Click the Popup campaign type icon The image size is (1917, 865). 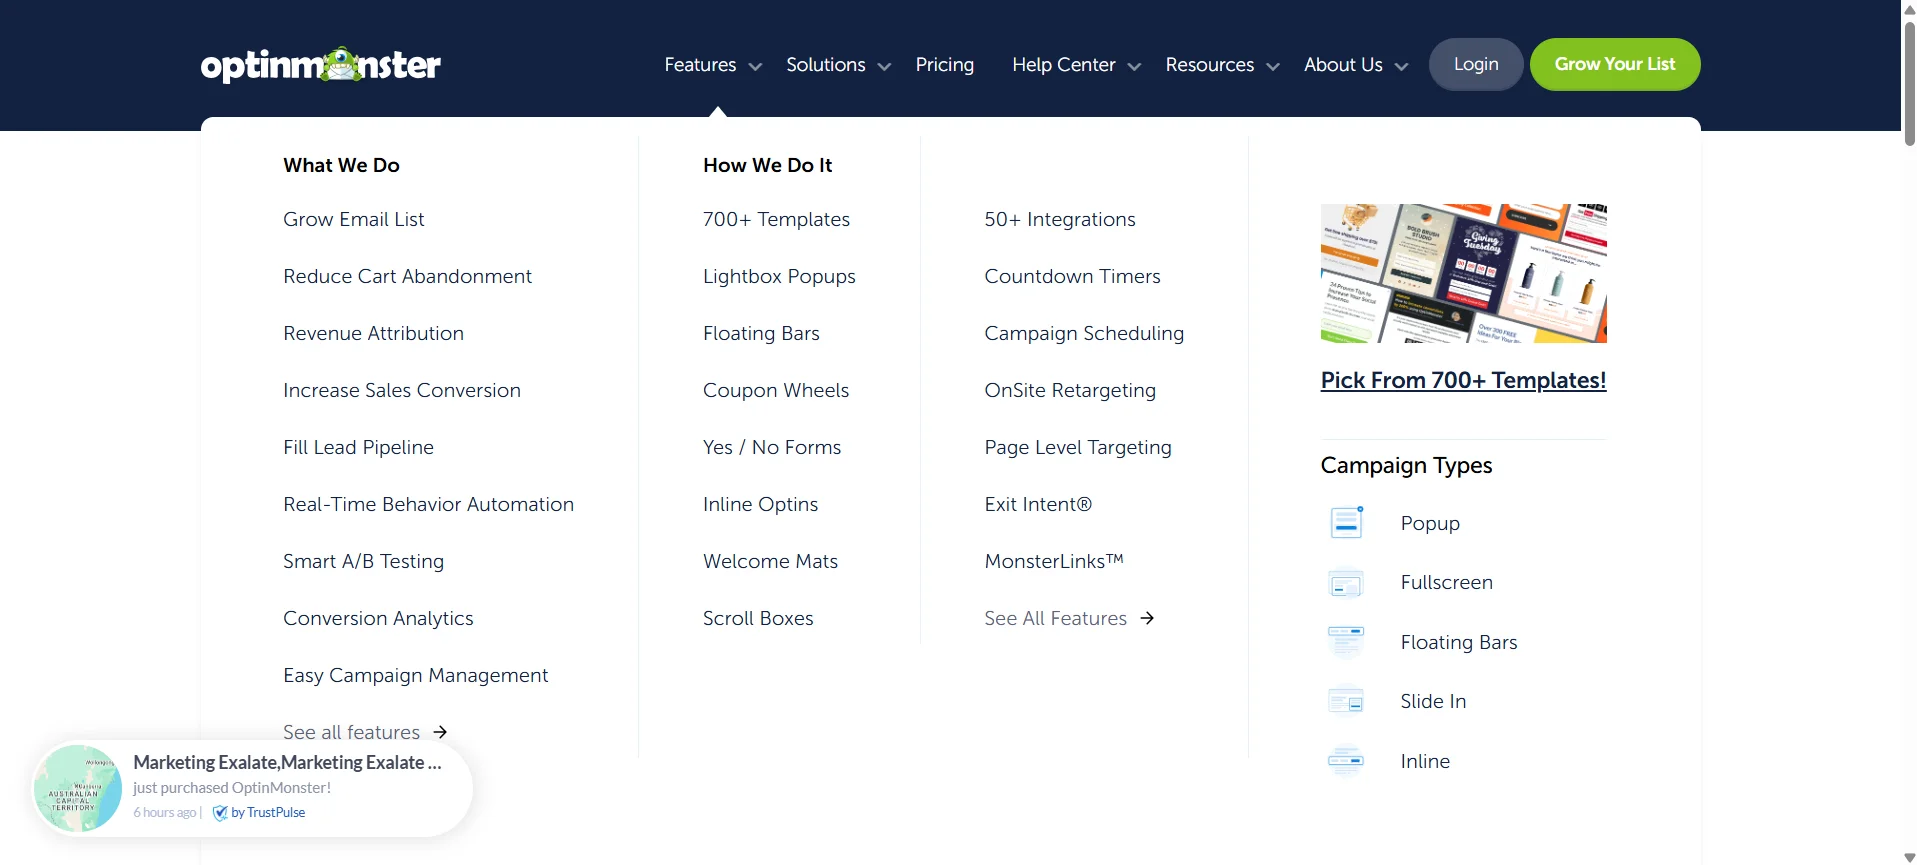coord(1346,523)
